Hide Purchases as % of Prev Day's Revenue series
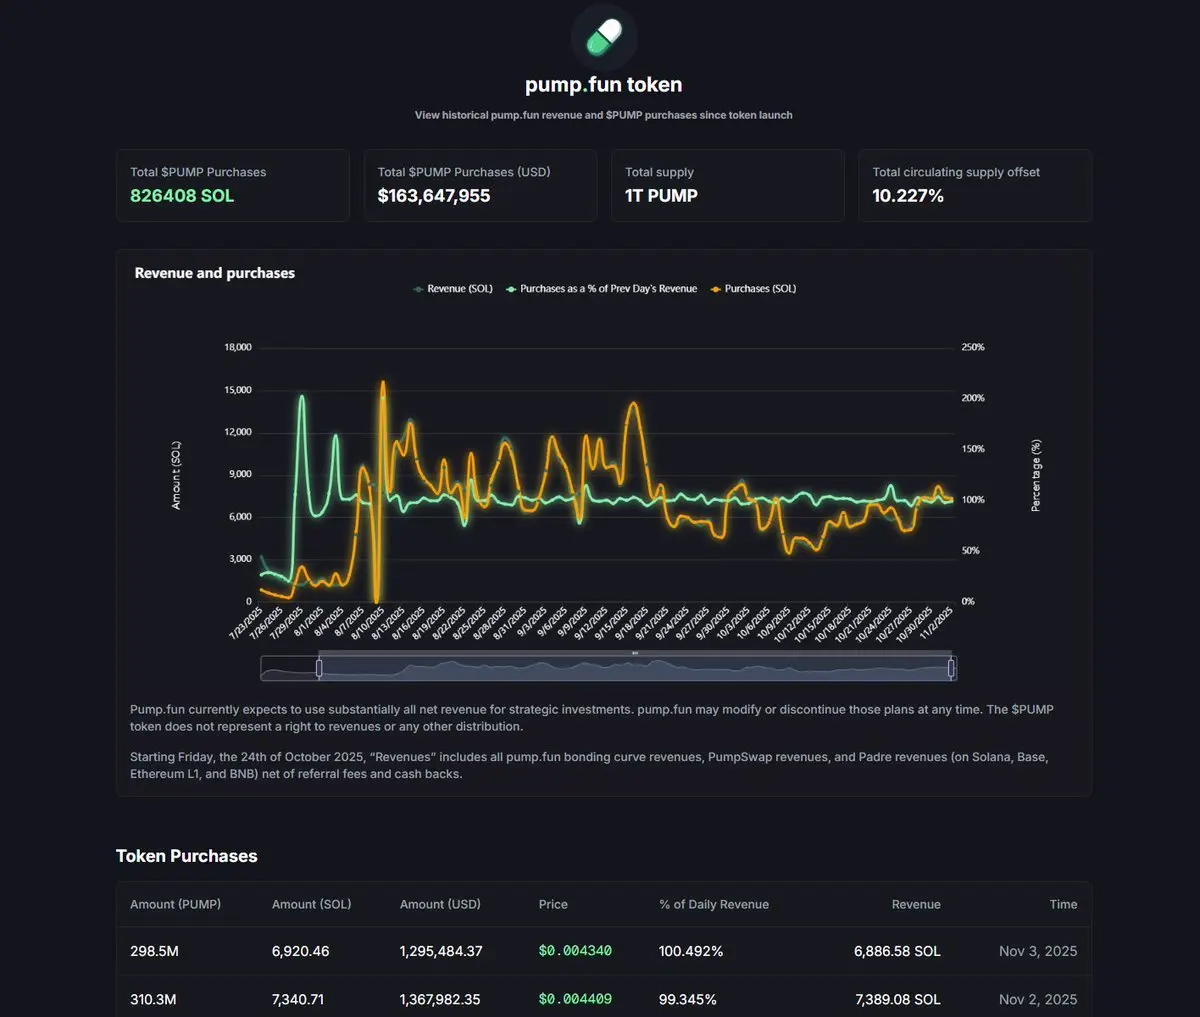The image size is (1200, 1017). point(601,289)
